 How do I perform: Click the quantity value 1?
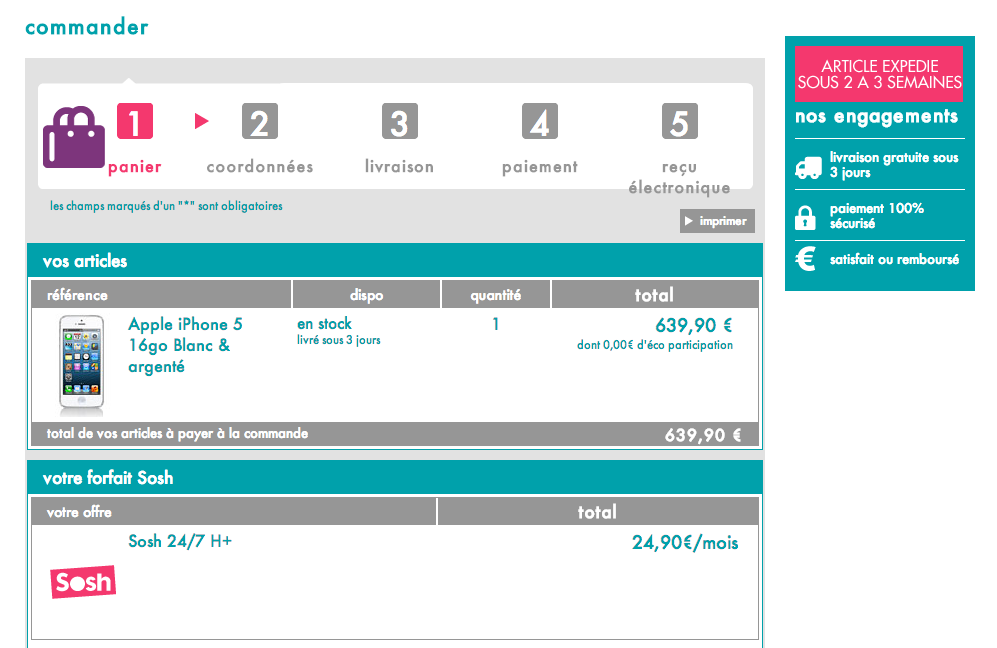(x=495, y=324)
